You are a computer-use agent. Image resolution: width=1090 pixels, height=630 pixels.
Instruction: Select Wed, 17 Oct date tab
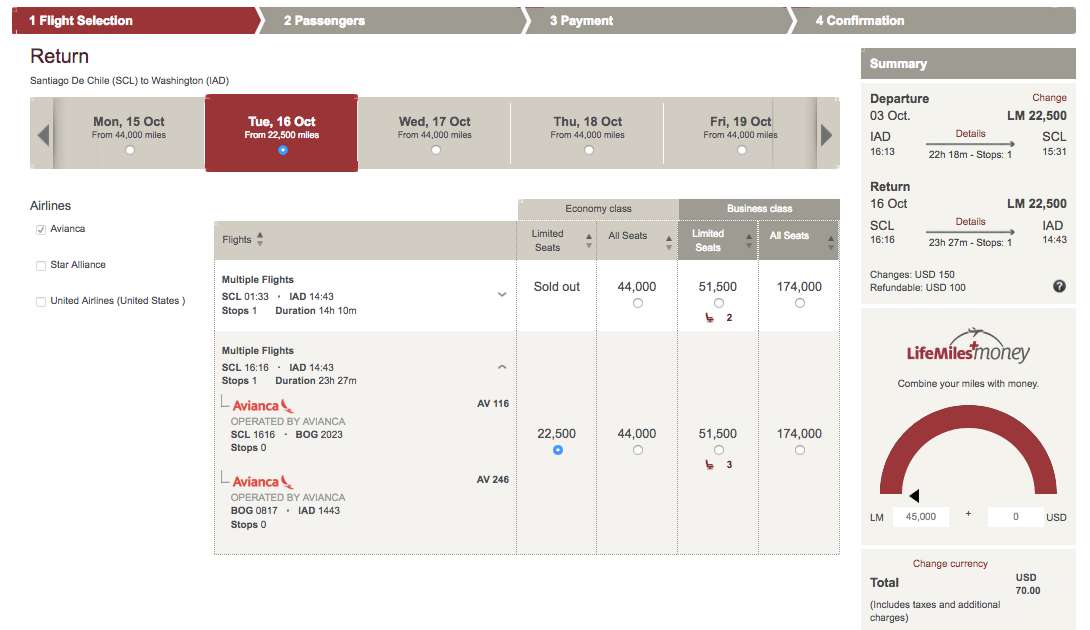pyautogui.click(x=434, y=134)
